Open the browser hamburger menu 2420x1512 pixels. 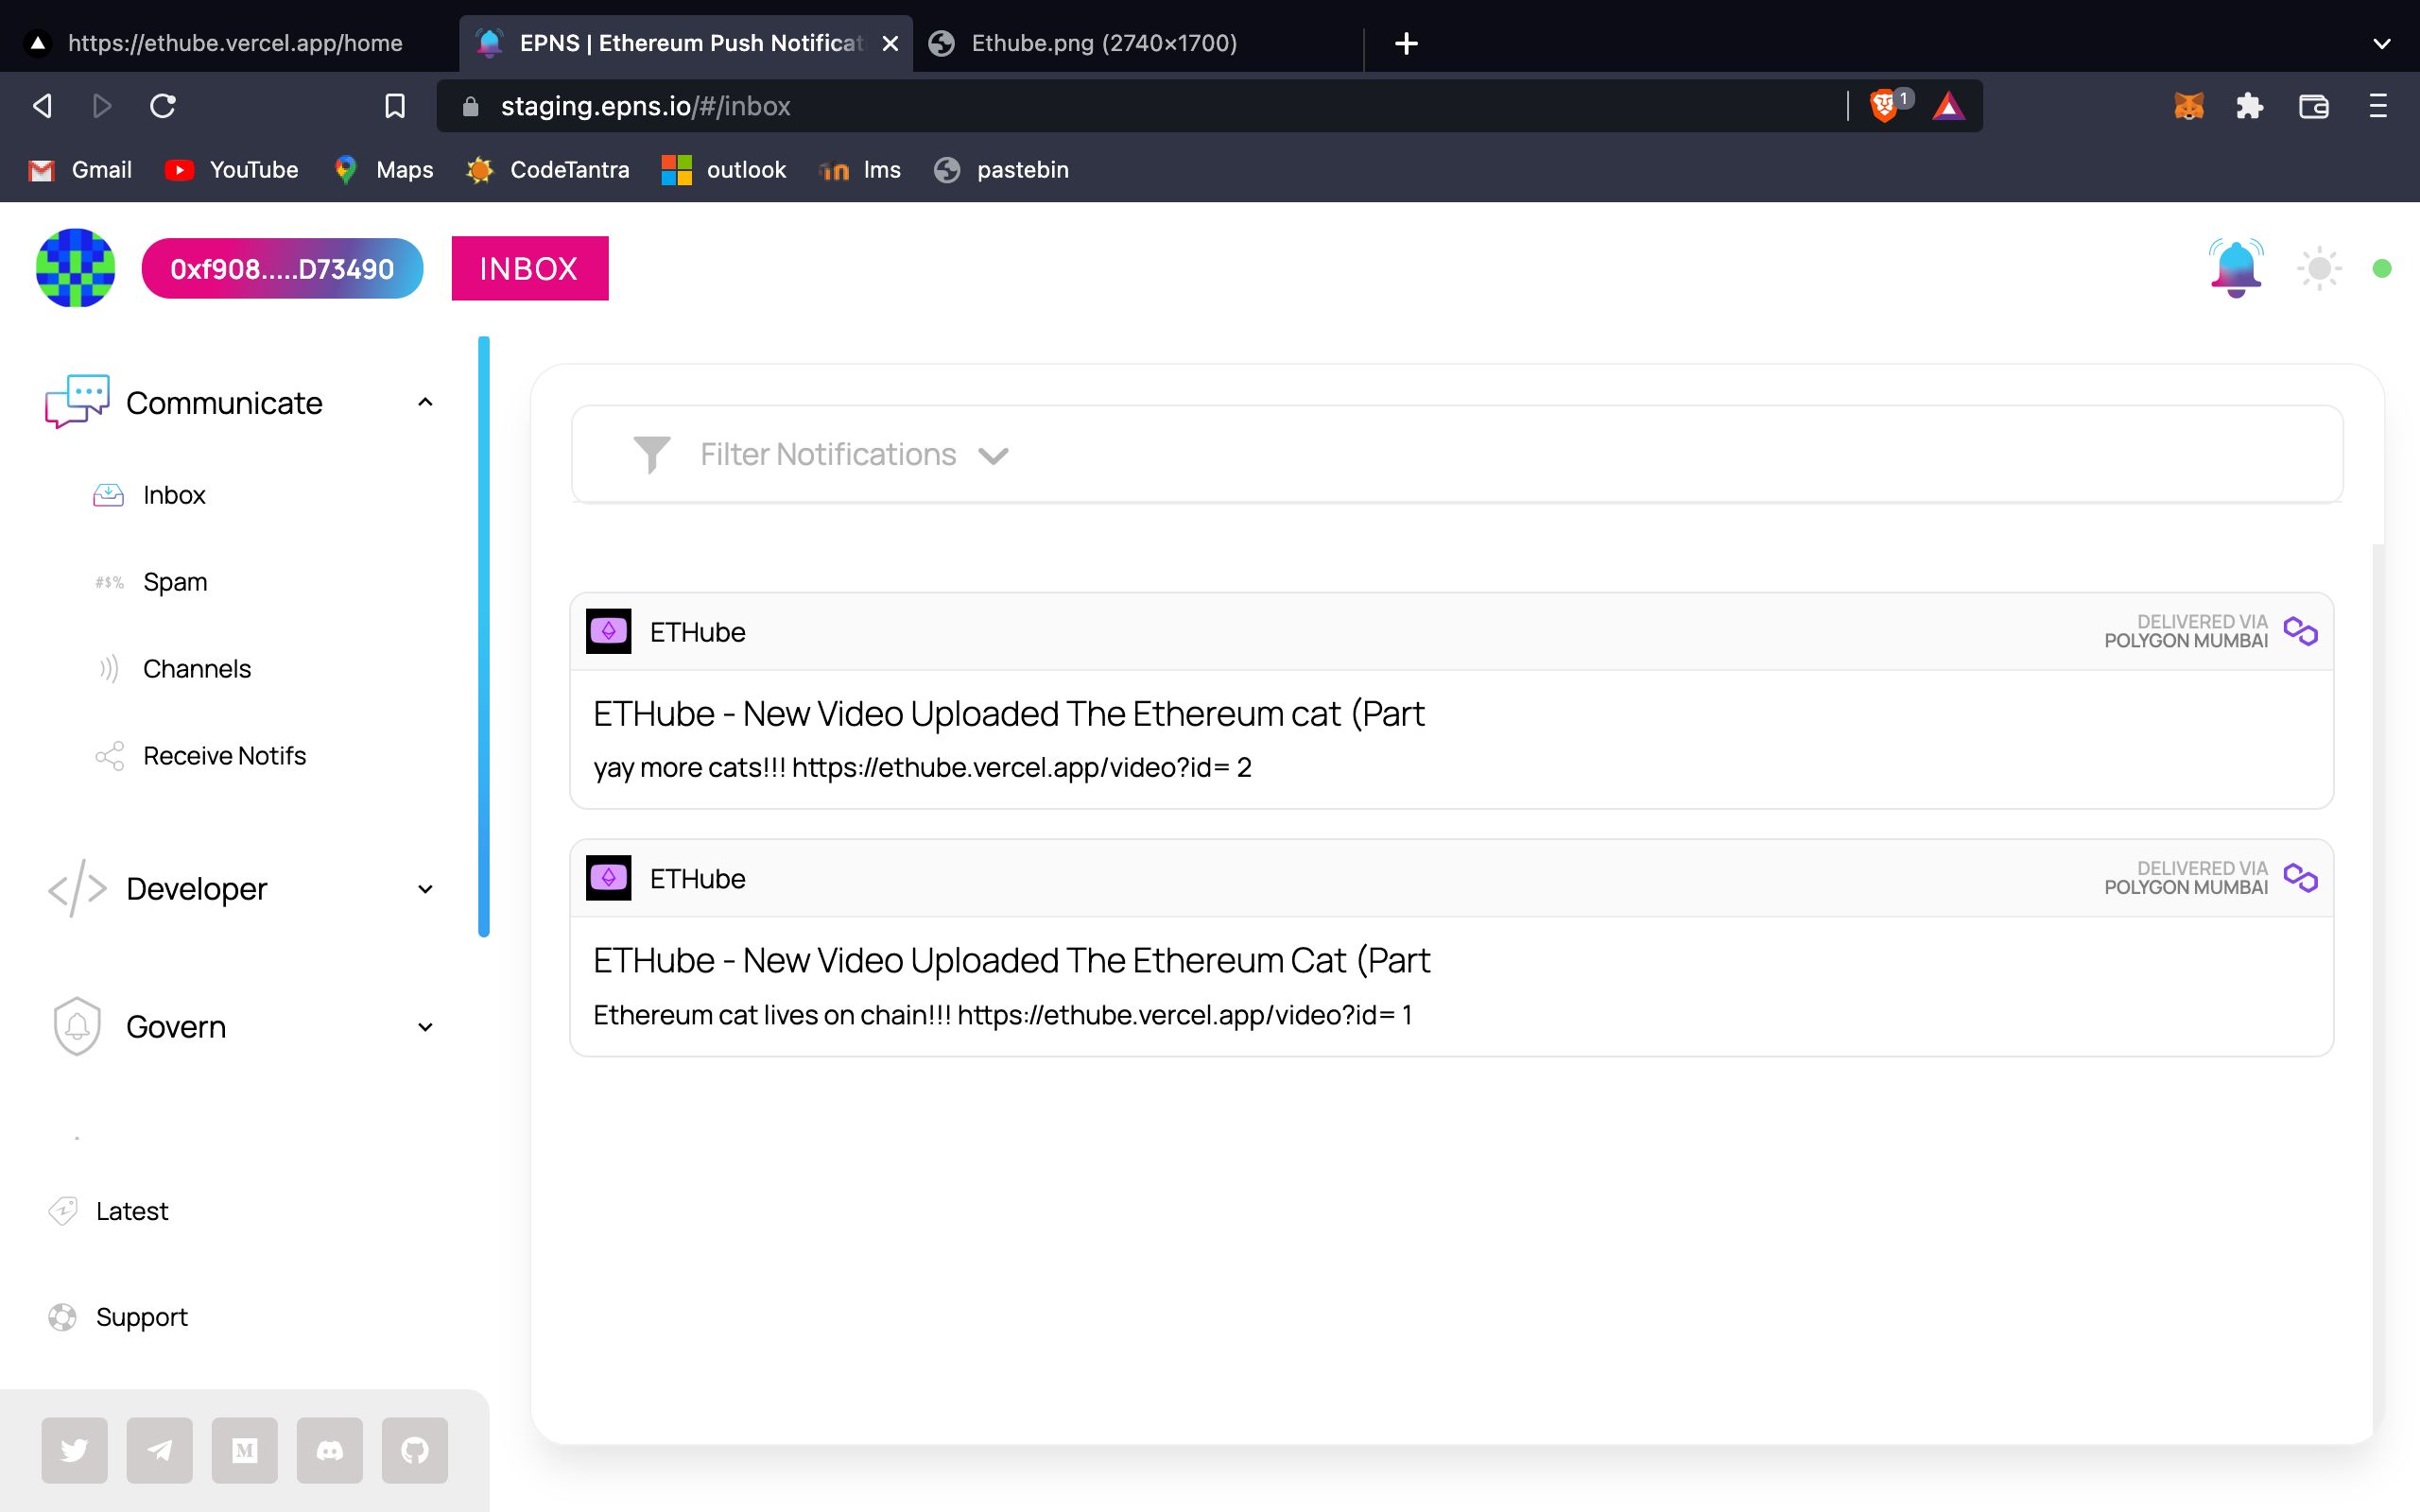(x=2378, y=106)
